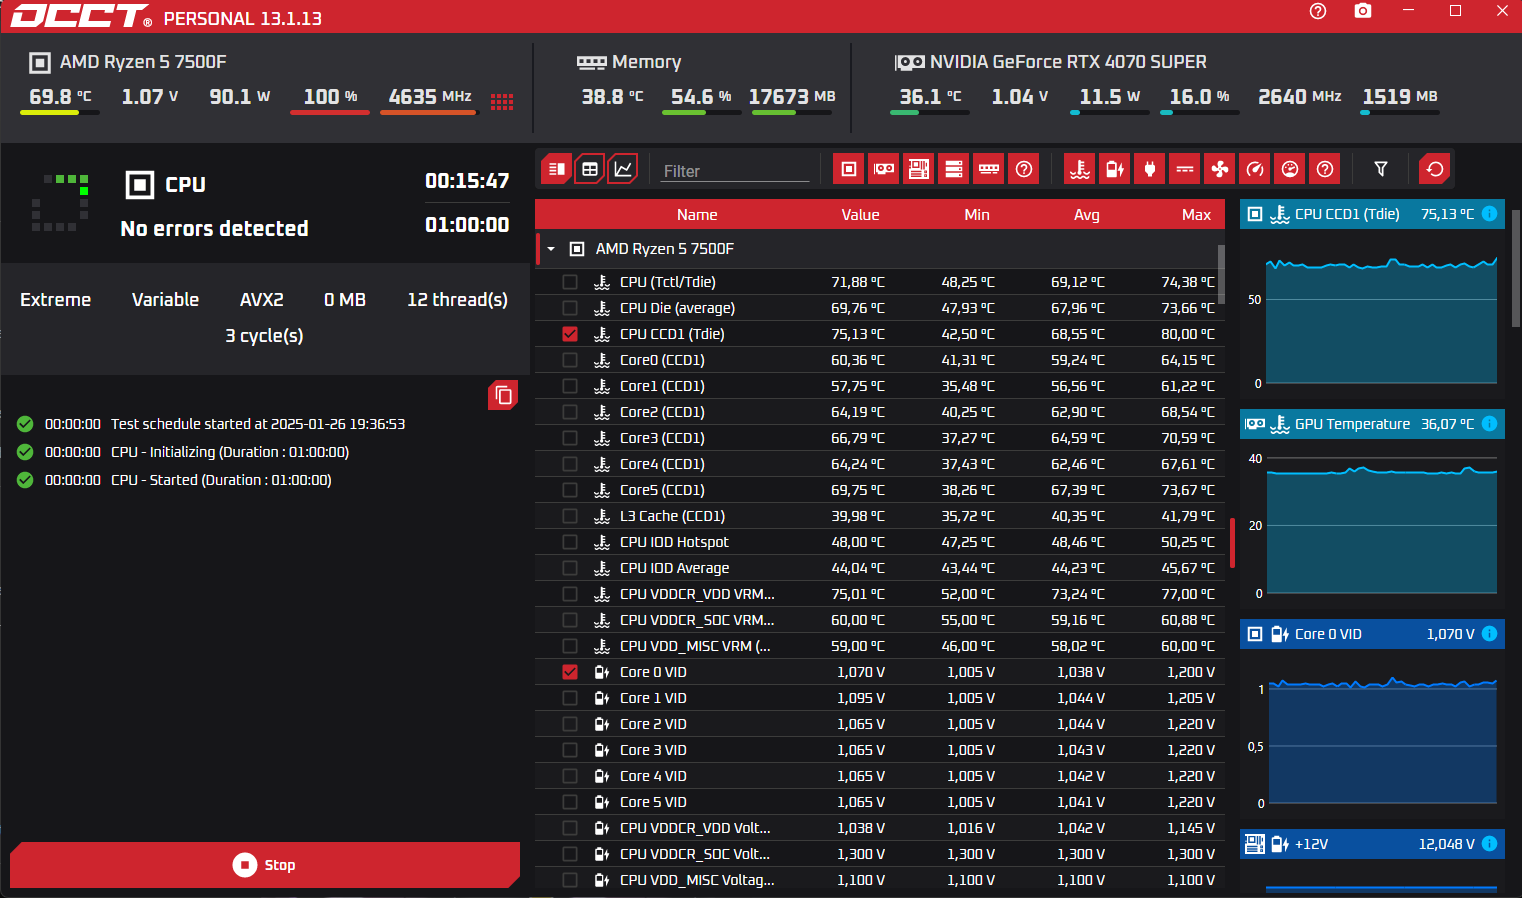Reset sensor statistics with the refresh icon
Image resolution: width=1522 pixels, height=898 pixels.
point(1435,169)
